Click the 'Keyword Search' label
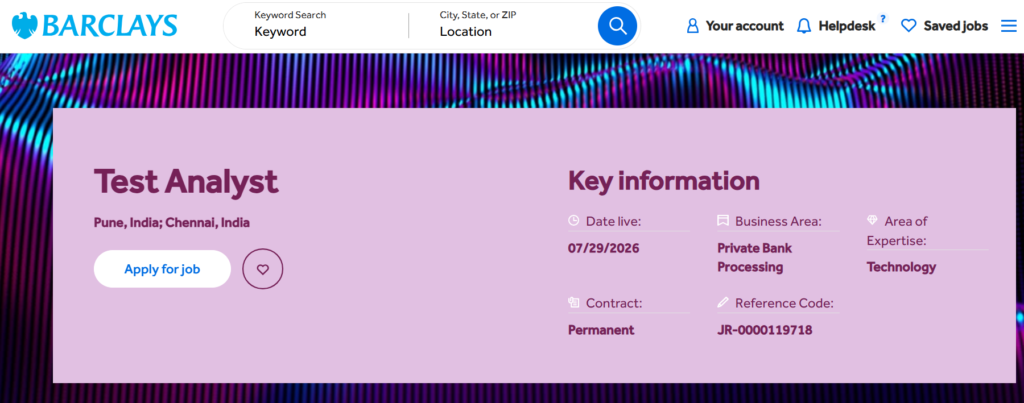 coord(290,14)
